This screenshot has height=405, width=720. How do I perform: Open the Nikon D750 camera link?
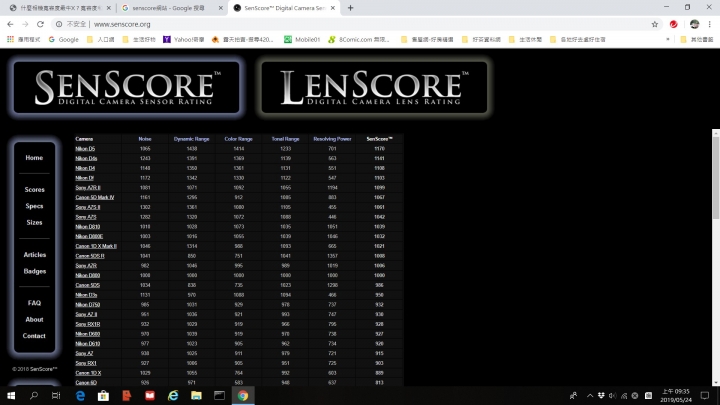point(87,305)
